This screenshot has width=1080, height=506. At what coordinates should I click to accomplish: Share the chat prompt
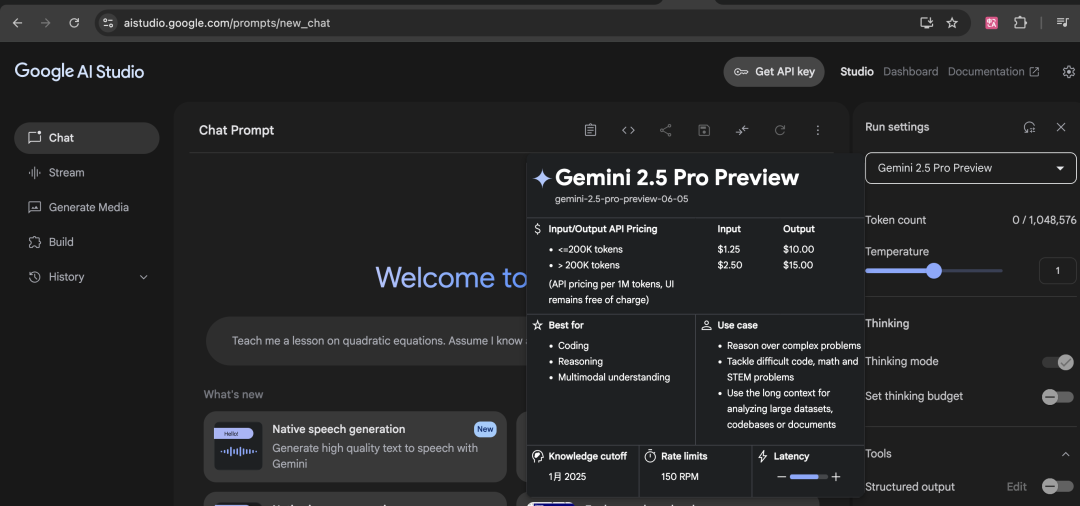pos(666,130)
